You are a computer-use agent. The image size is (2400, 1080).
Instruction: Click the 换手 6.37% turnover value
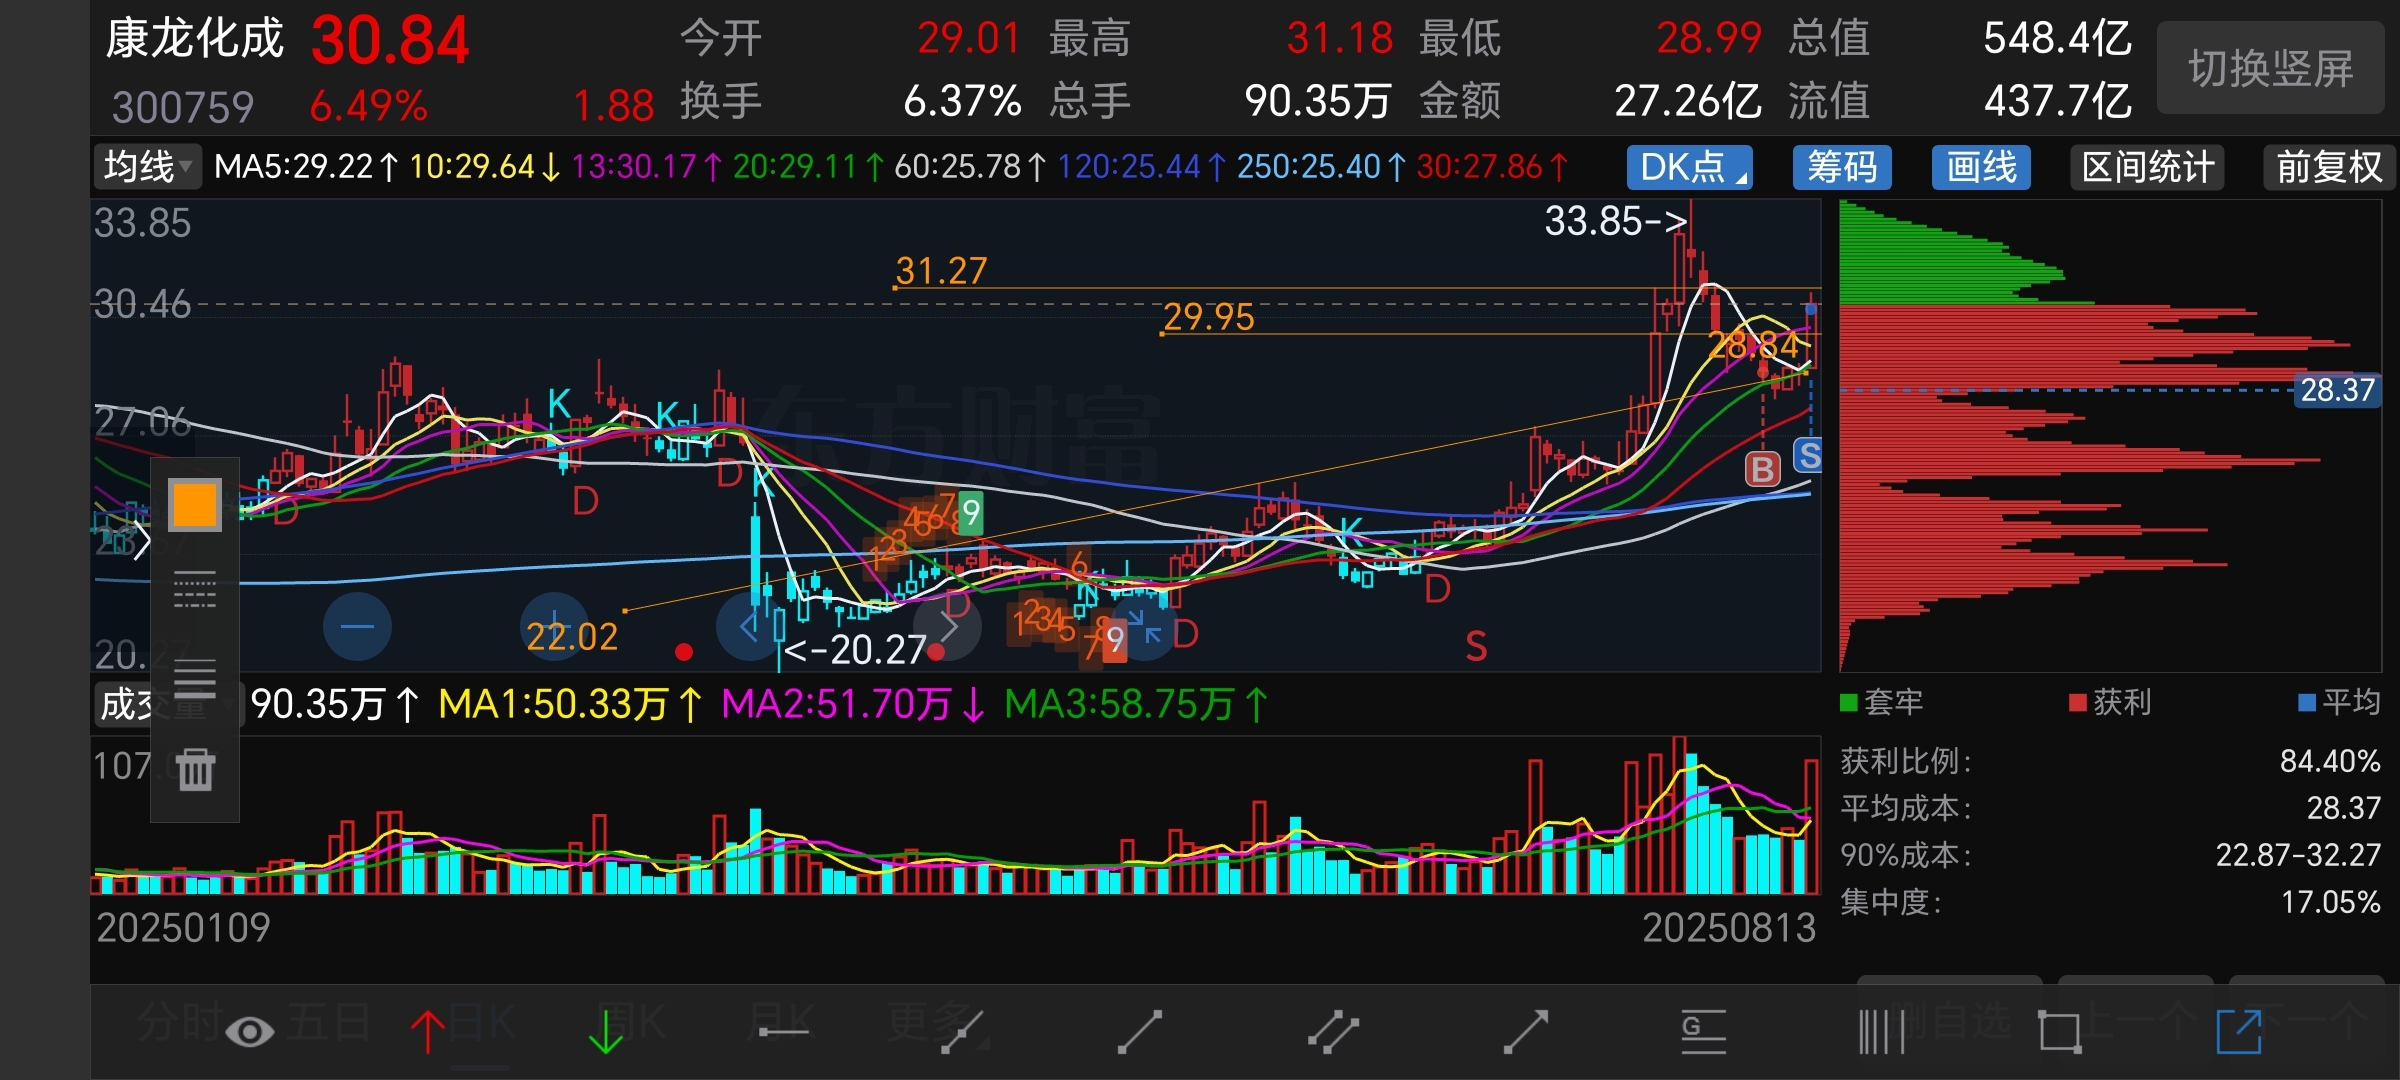[x=962, y=101]
